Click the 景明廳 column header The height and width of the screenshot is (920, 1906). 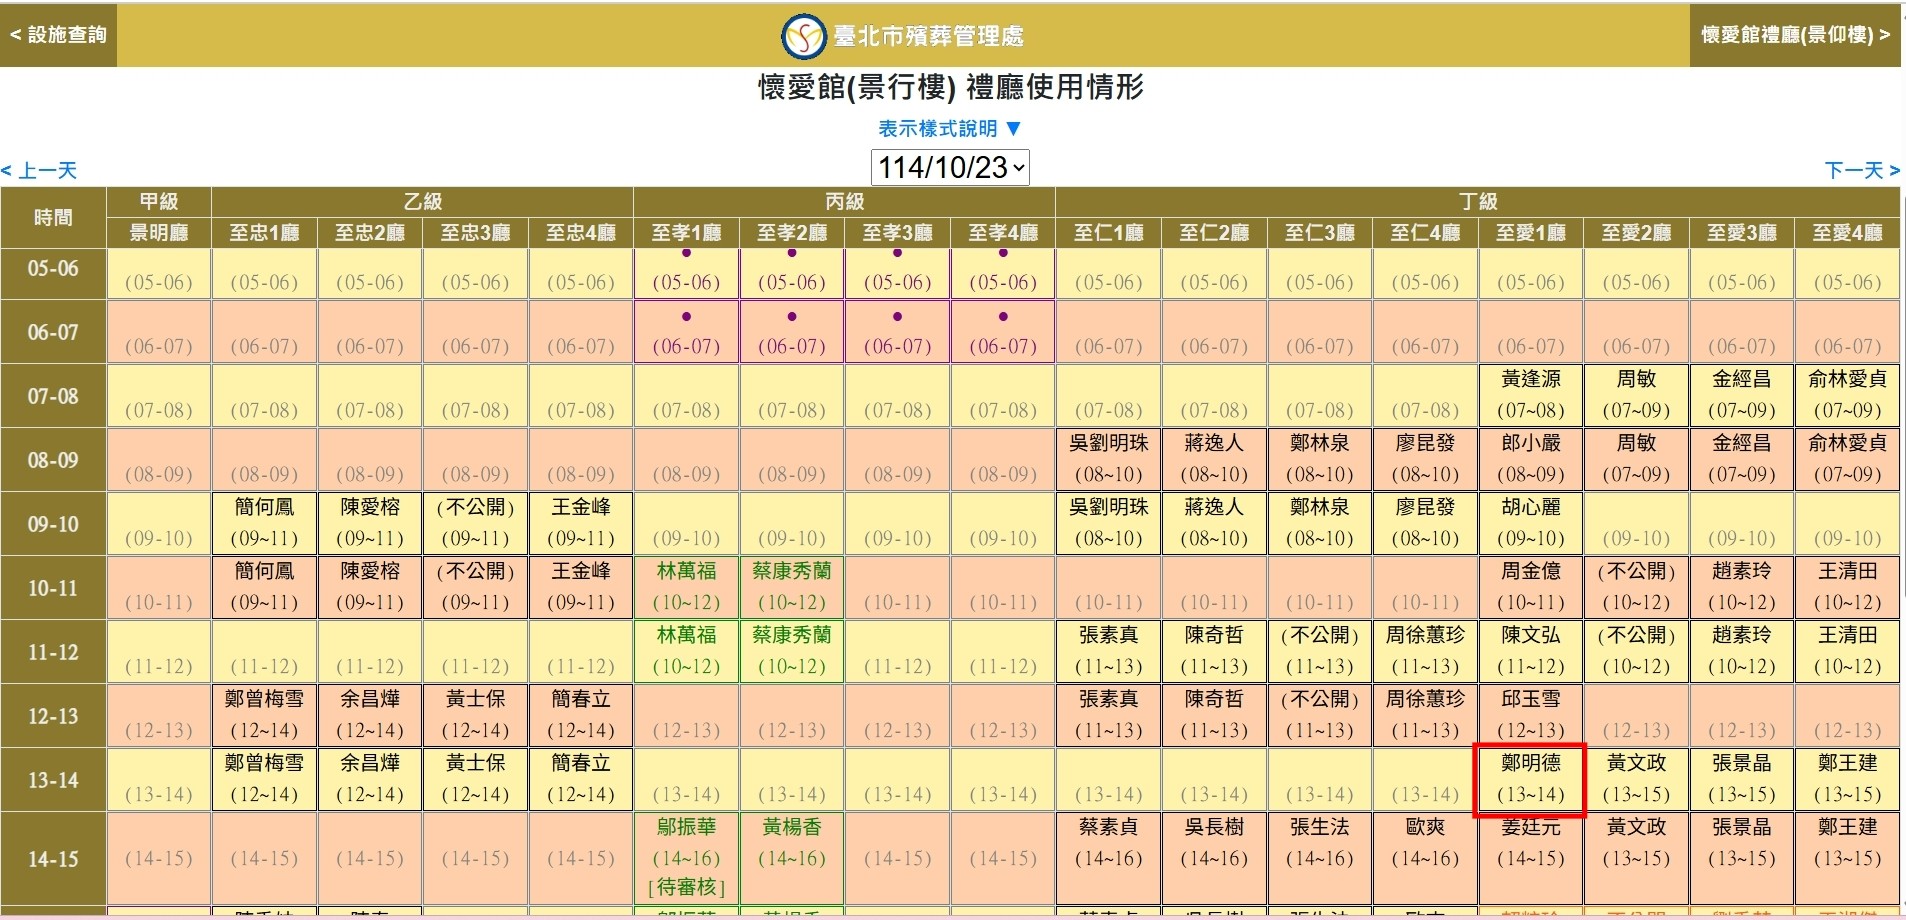point(158,233)
